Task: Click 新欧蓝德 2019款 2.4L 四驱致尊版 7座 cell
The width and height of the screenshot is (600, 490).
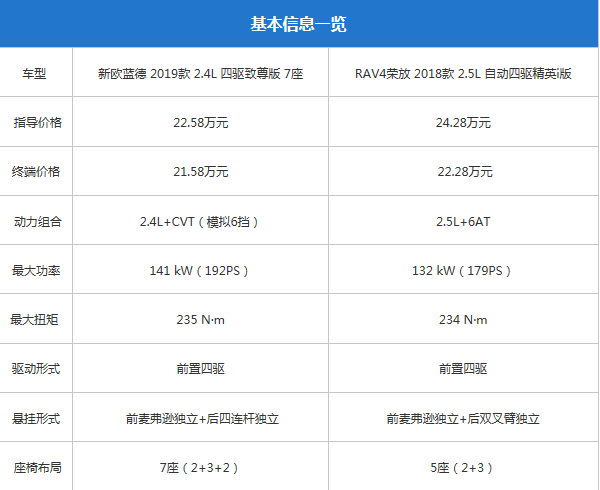Action: pos(201,73)
